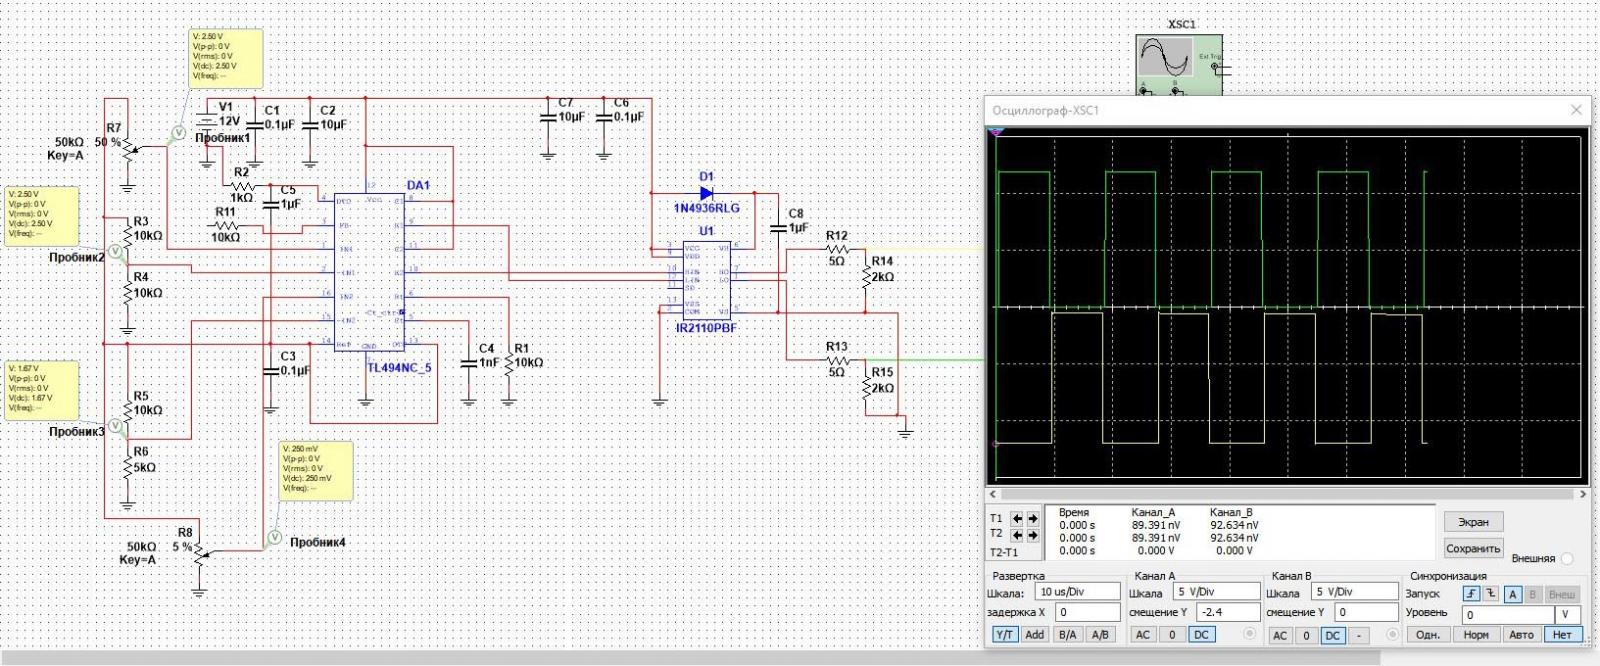Viewport: 1600px width, 666px height.
Task: Select capacitor C4 1nF
Action: 468,362
